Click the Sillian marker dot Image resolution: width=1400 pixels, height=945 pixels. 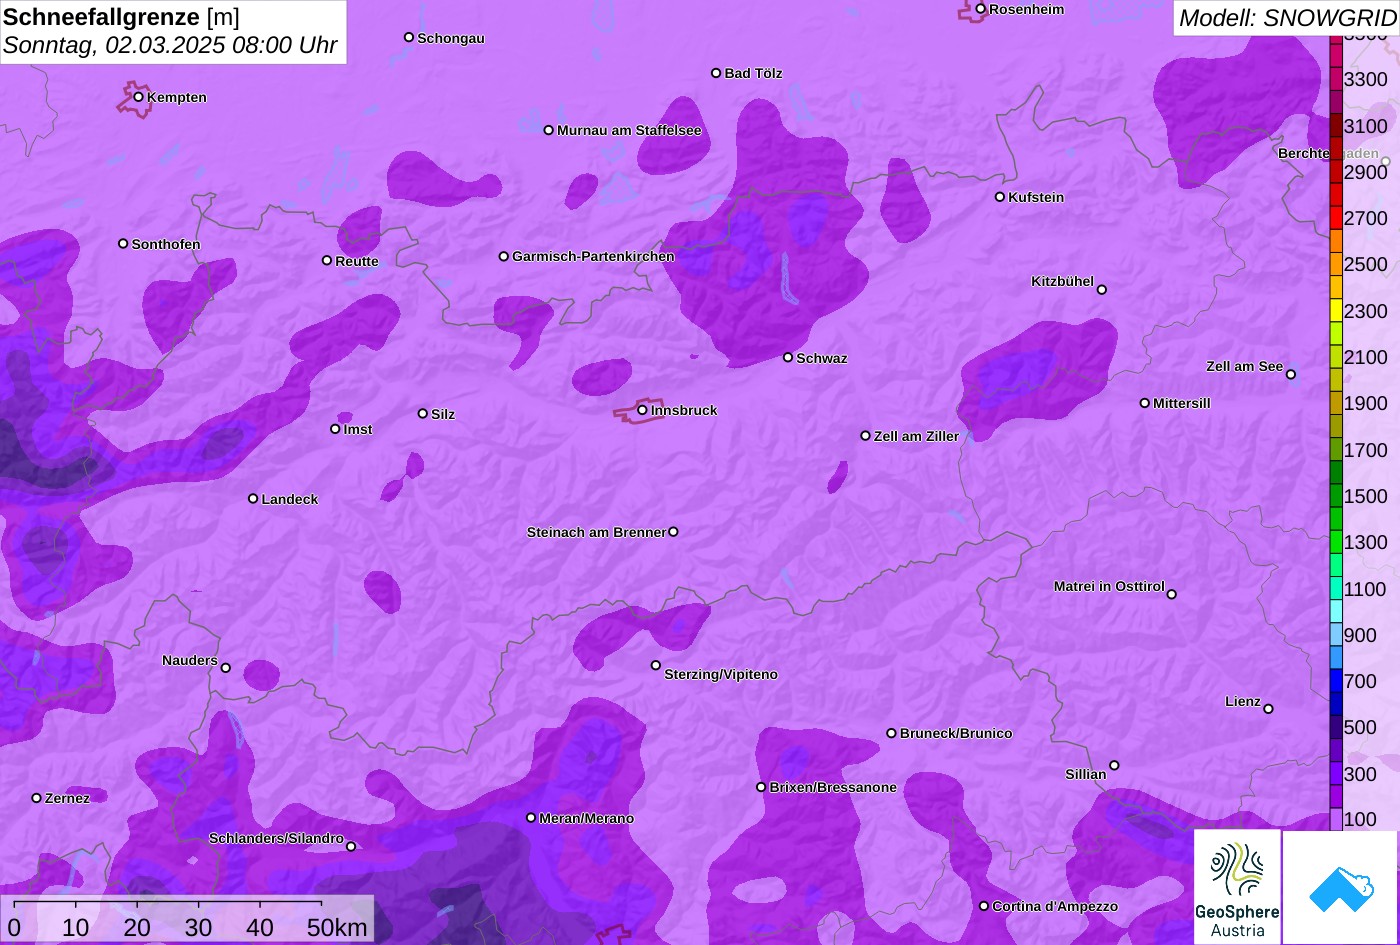[1114, 766]
